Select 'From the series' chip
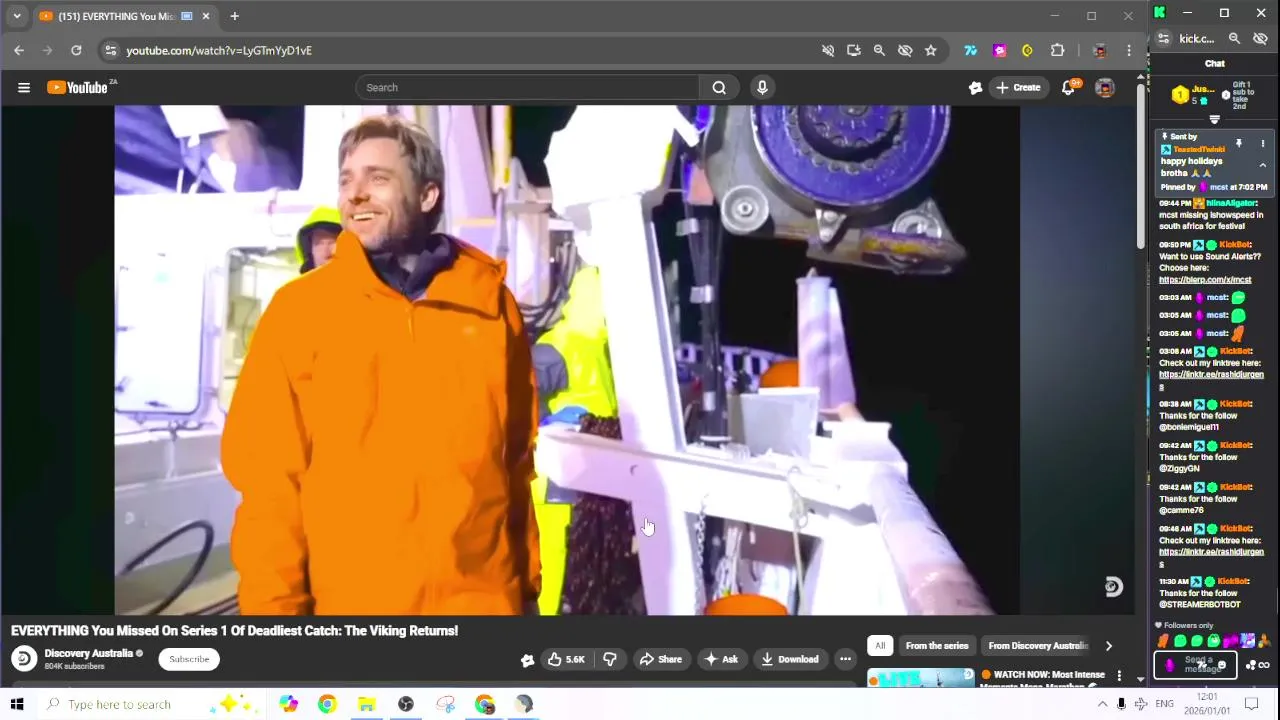The height and width of the screenshot is (720, 1280). [x=937, y=646]
